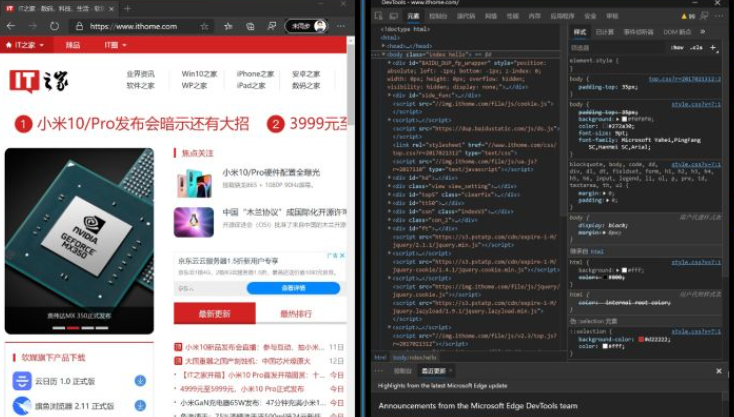The width and height of the screenshot is (734, 417).
Task: Open the Collections icon in Edge toolbar
Action: pyautogui.click(x=250, y=26)
